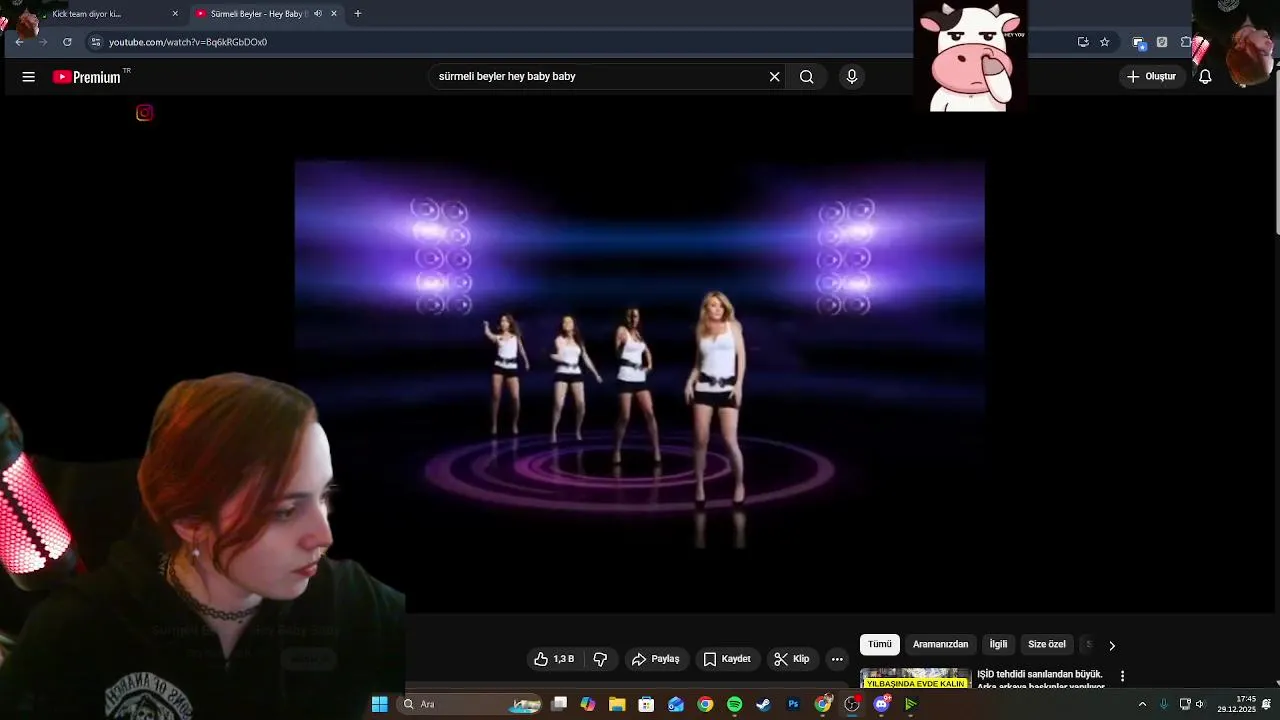
Task: Select the Size özel filter chip
Action: tap(1047, 645)
